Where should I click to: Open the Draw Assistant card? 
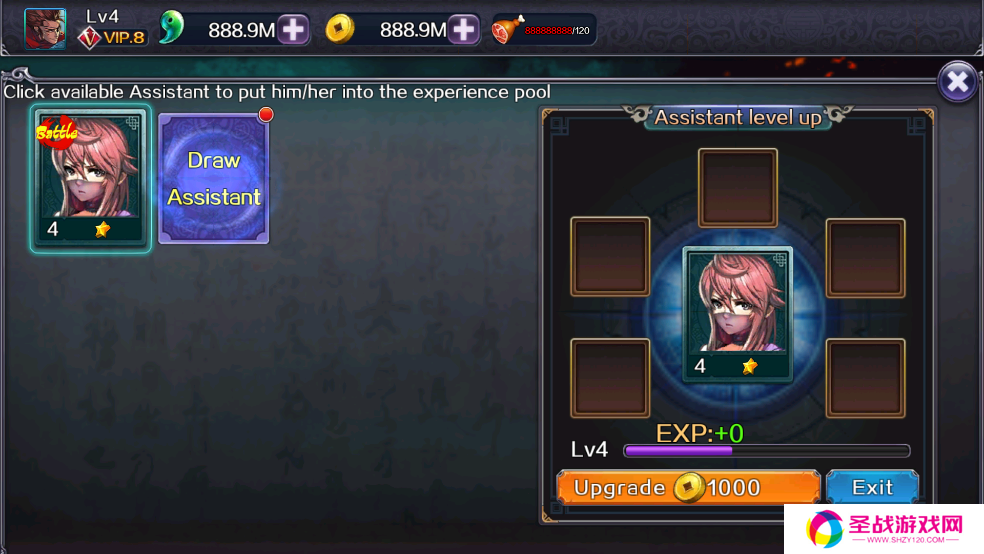tap(214, 179)
